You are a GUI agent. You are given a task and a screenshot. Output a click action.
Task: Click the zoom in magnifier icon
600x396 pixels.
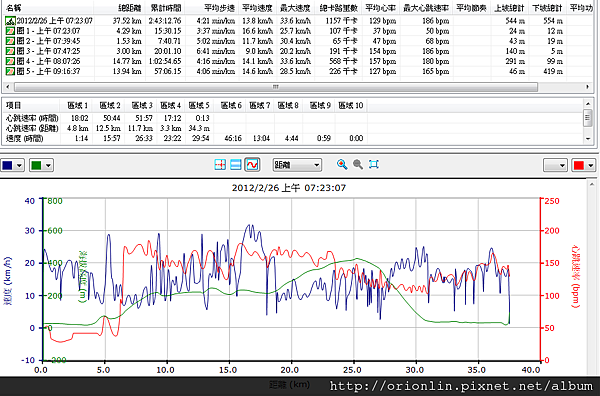pos(342,165)
